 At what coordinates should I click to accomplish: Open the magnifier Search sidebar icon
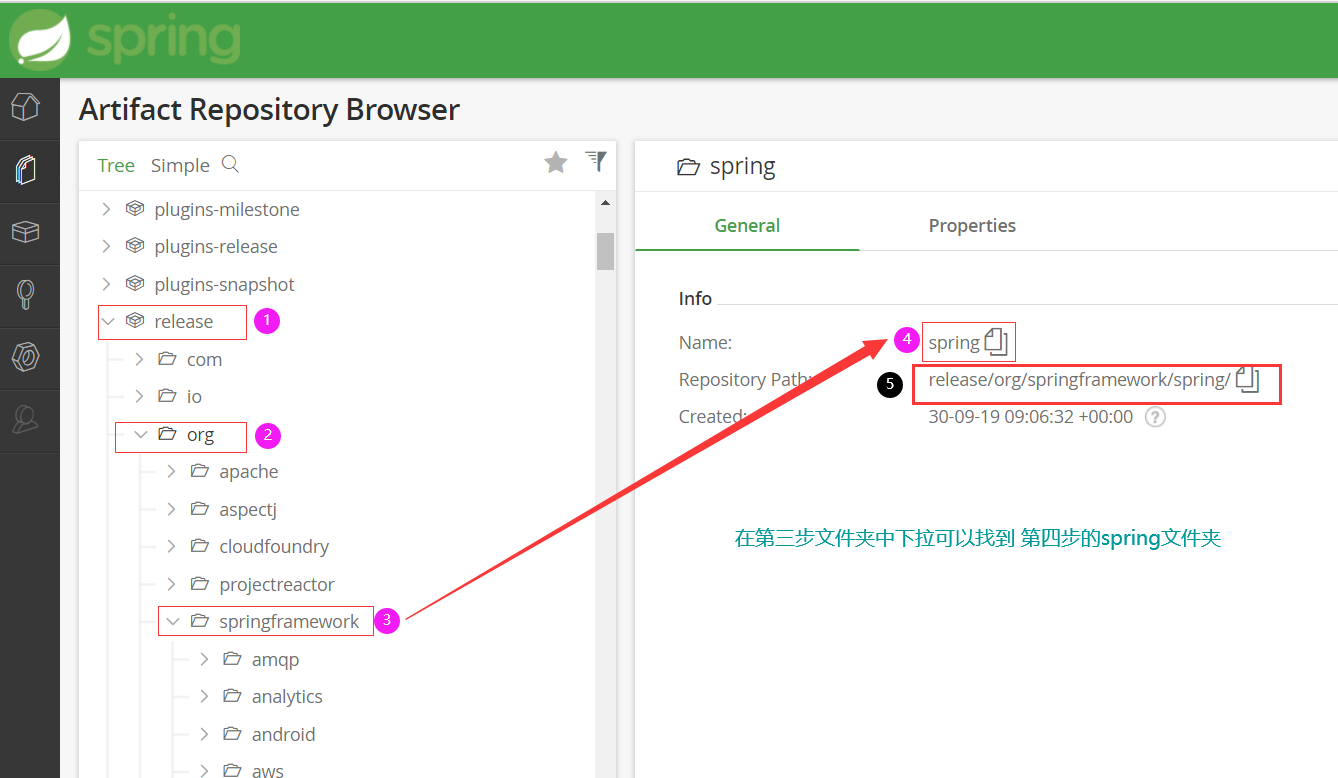coord(26,295)
